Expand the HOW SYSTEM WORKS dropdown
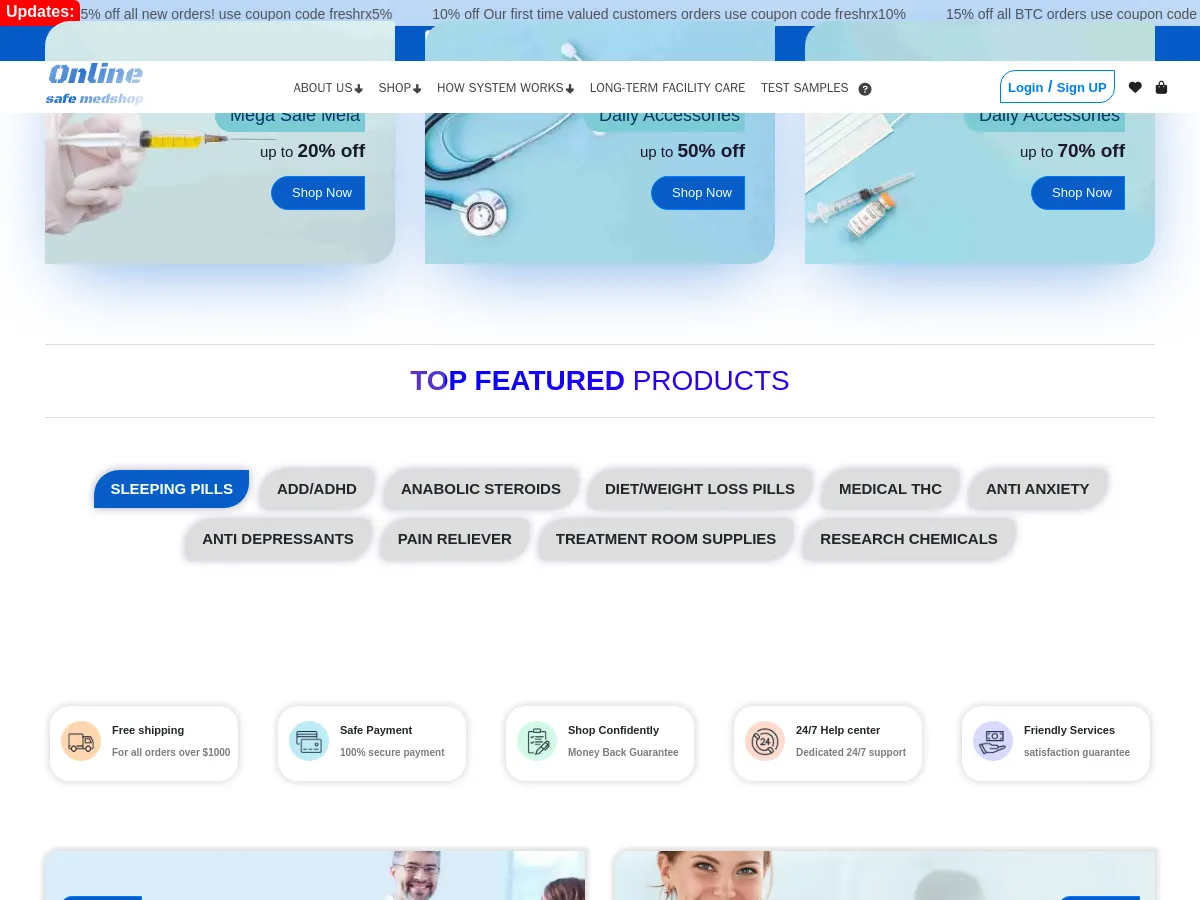This screenshot has height=900, width=1200. [505, 88]
